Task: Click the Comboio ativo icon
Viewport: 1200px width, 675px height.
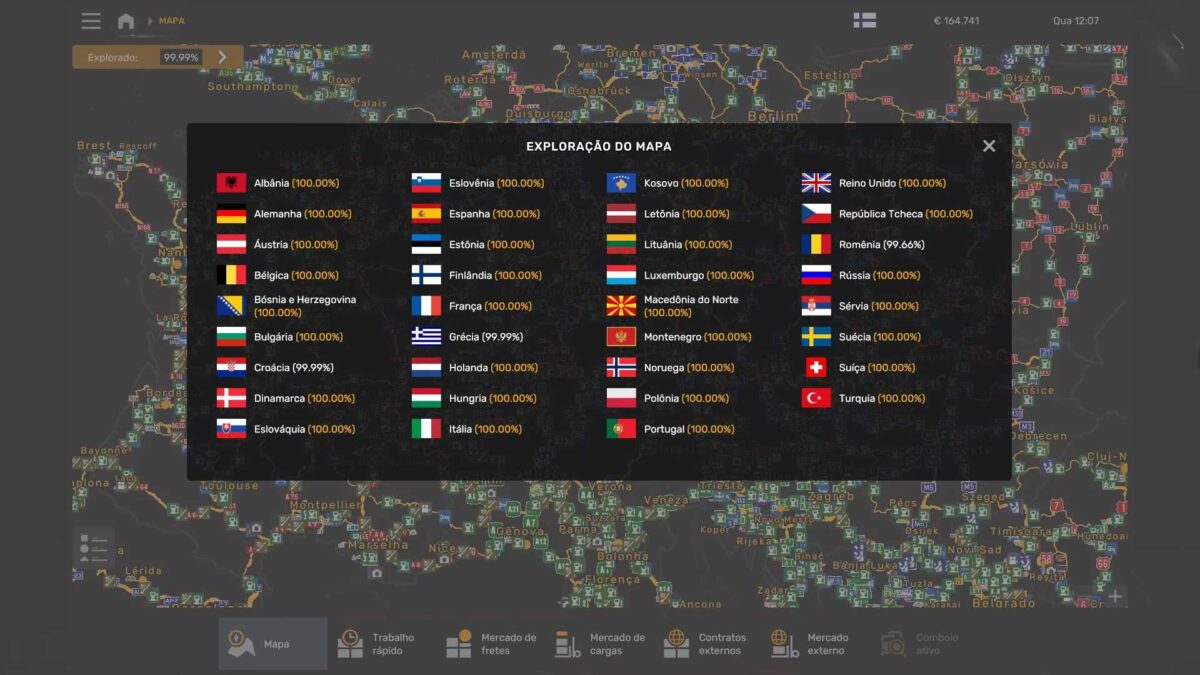Action: point(893,644)
